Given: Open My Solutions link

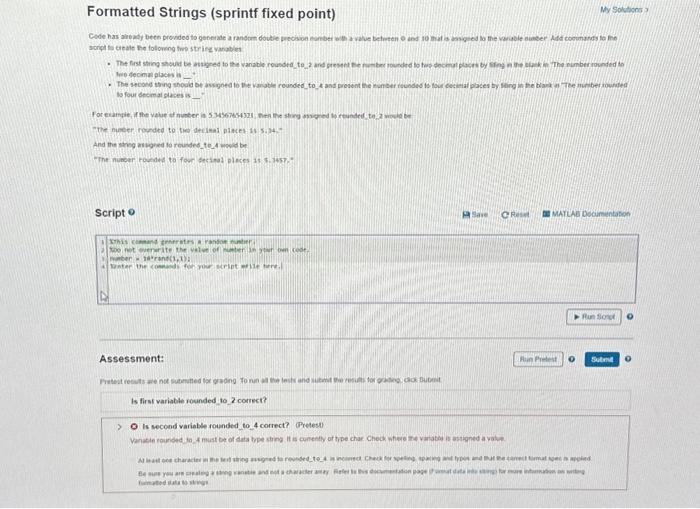Looking at the screenshot, I should [624, 9].
